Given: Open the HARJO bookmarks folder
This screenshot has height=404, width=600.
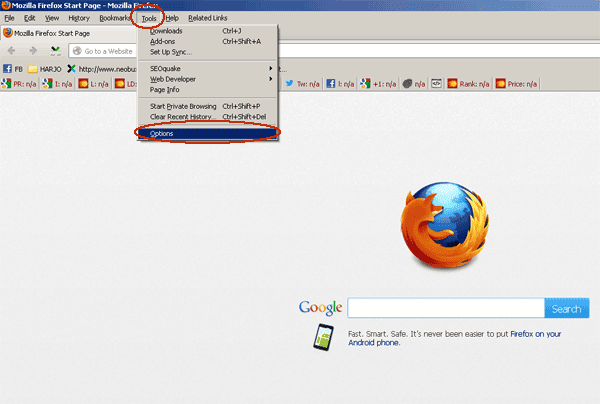Looking at the screenshot, I should click(45, 69).
